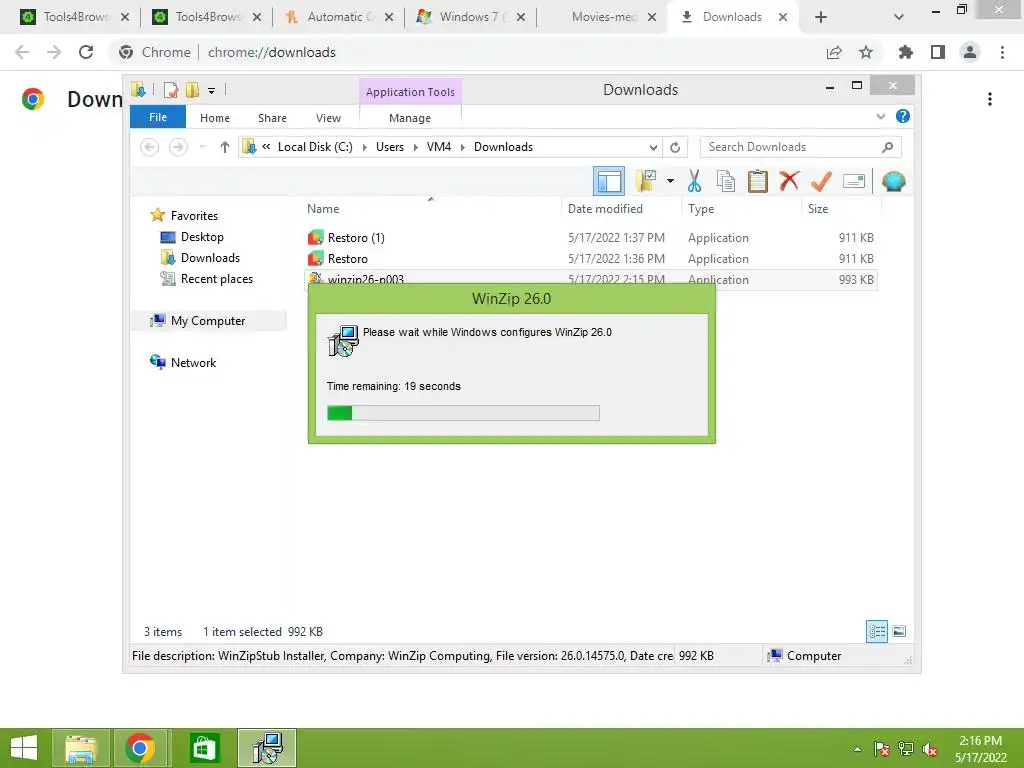Open the Chrome extensions puzzle icon

coord(905,52)
